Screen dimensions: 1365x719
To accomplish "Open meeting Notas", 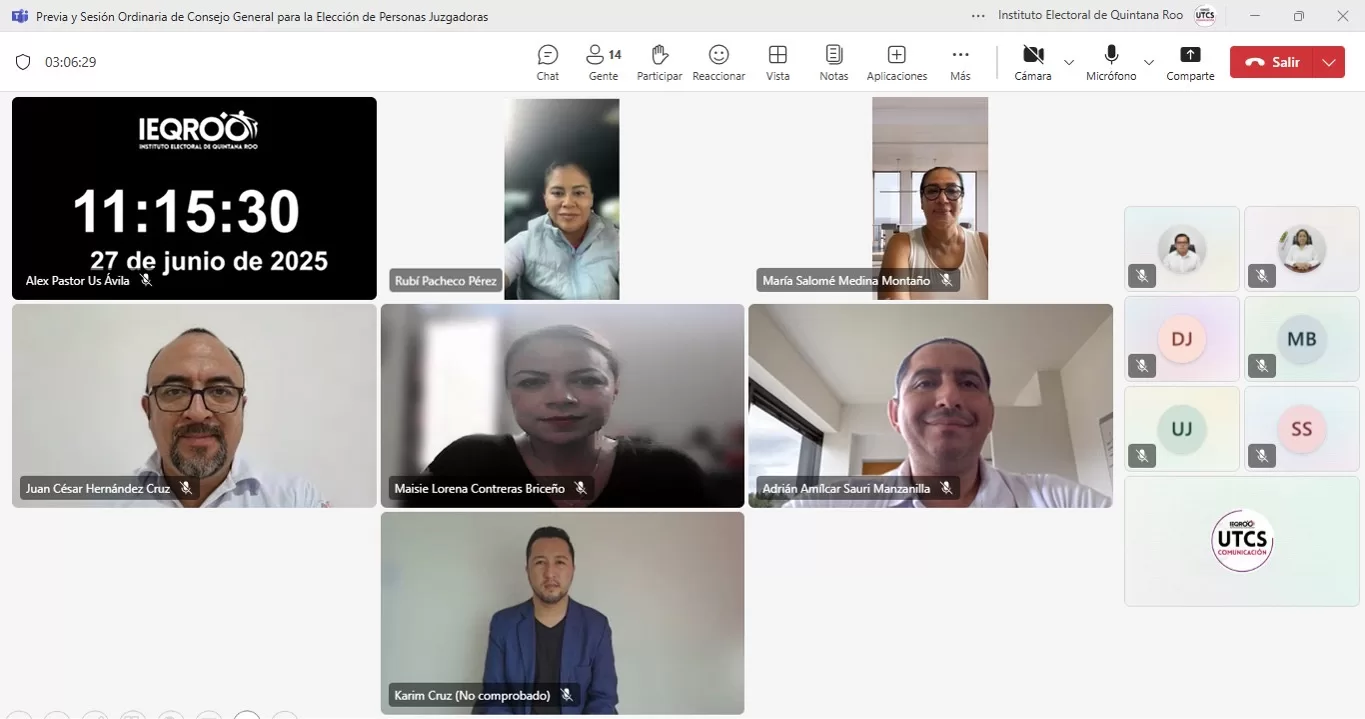I will (833, 62).
